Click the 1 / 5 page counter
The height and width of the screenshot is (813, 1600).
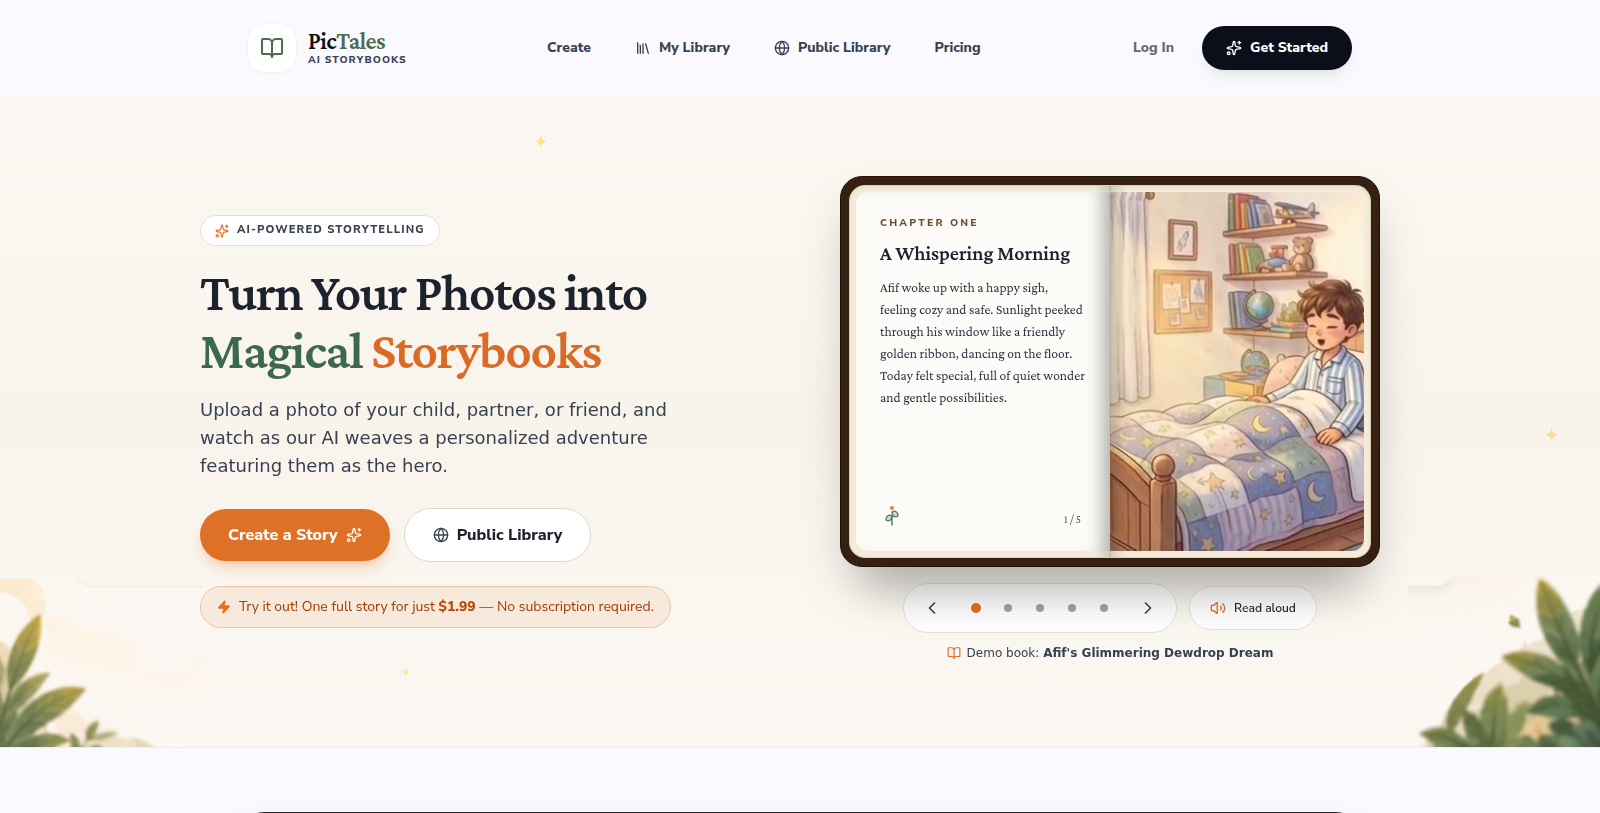click(1072, 520)
